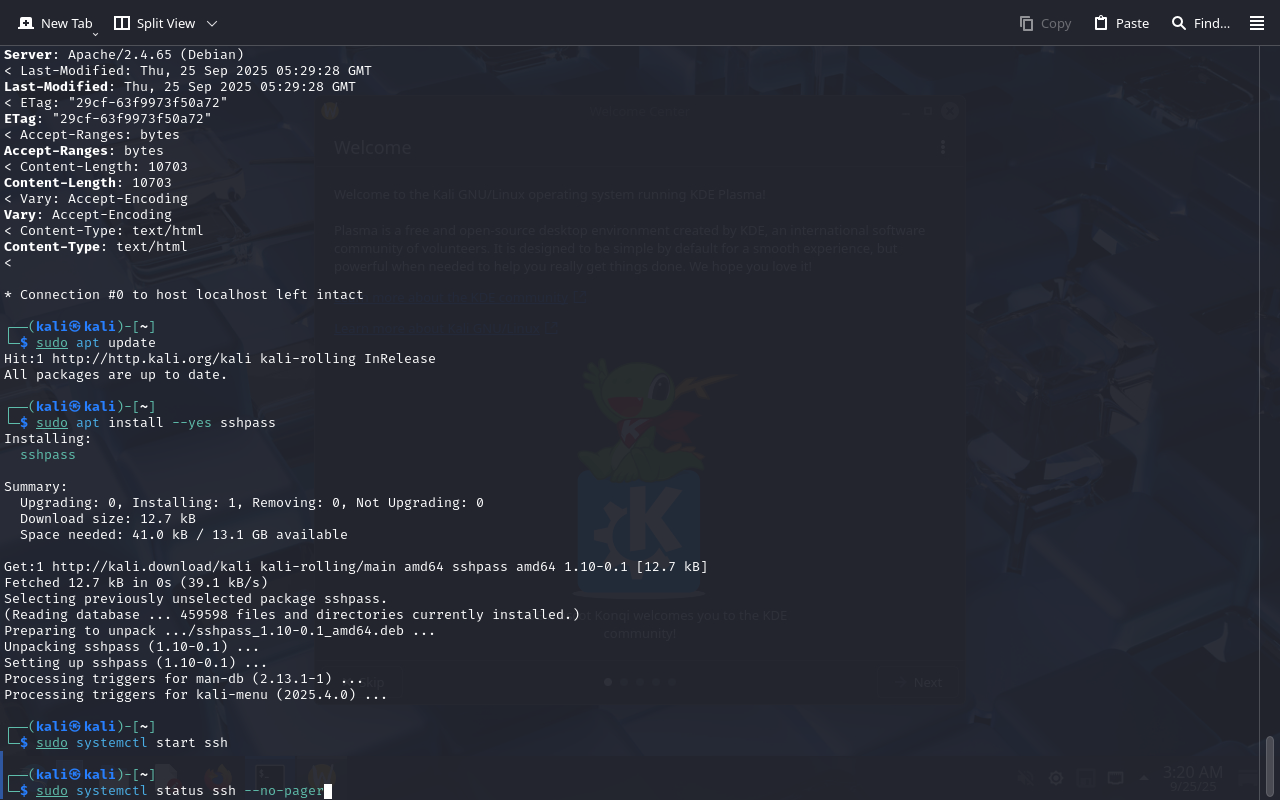The height and width of the screenshot is (800, 1280).
Task: Click the 'Server: Apache/2.4.65' header line
Action: (x=124, y=55)
